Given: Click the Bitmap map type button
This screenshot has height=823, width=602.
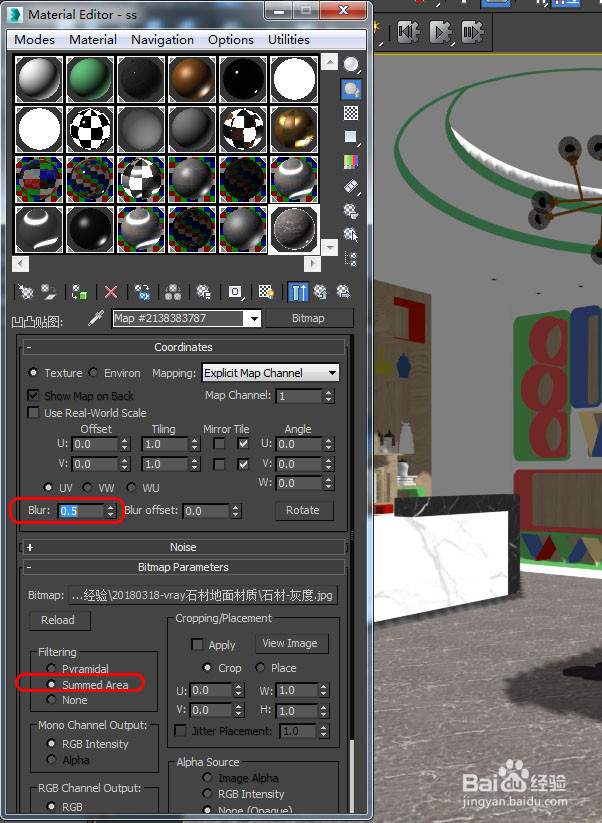Looking at the screenshot, I should pyautogui.click(x=308, y=318).
